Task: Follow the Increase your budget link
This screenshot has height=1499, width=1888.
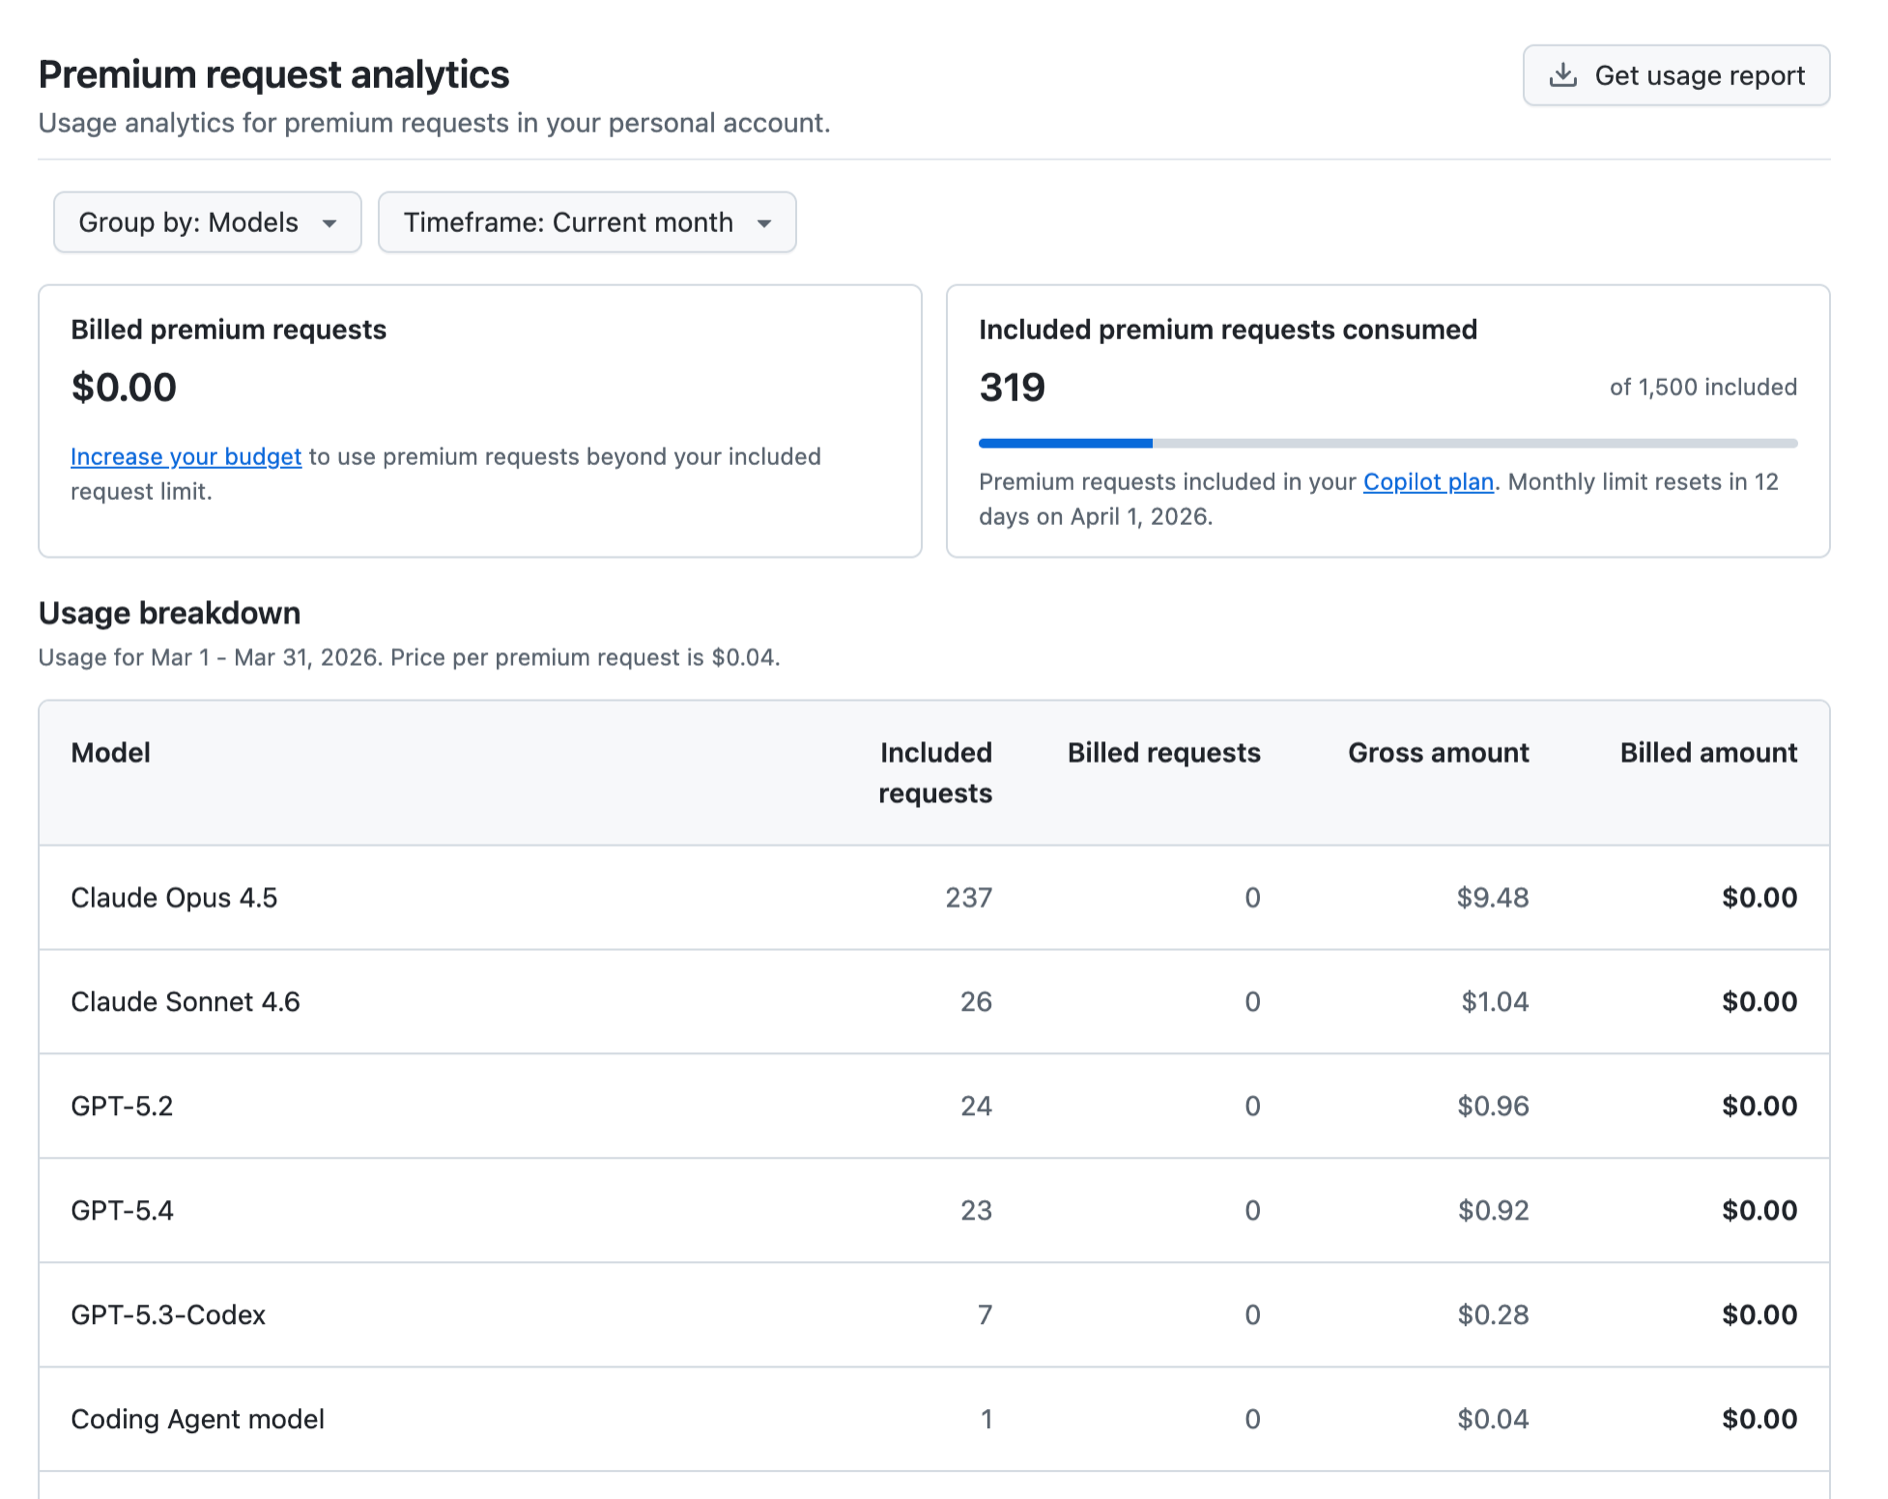Action: pyautogui.click(x=186, y=457)
